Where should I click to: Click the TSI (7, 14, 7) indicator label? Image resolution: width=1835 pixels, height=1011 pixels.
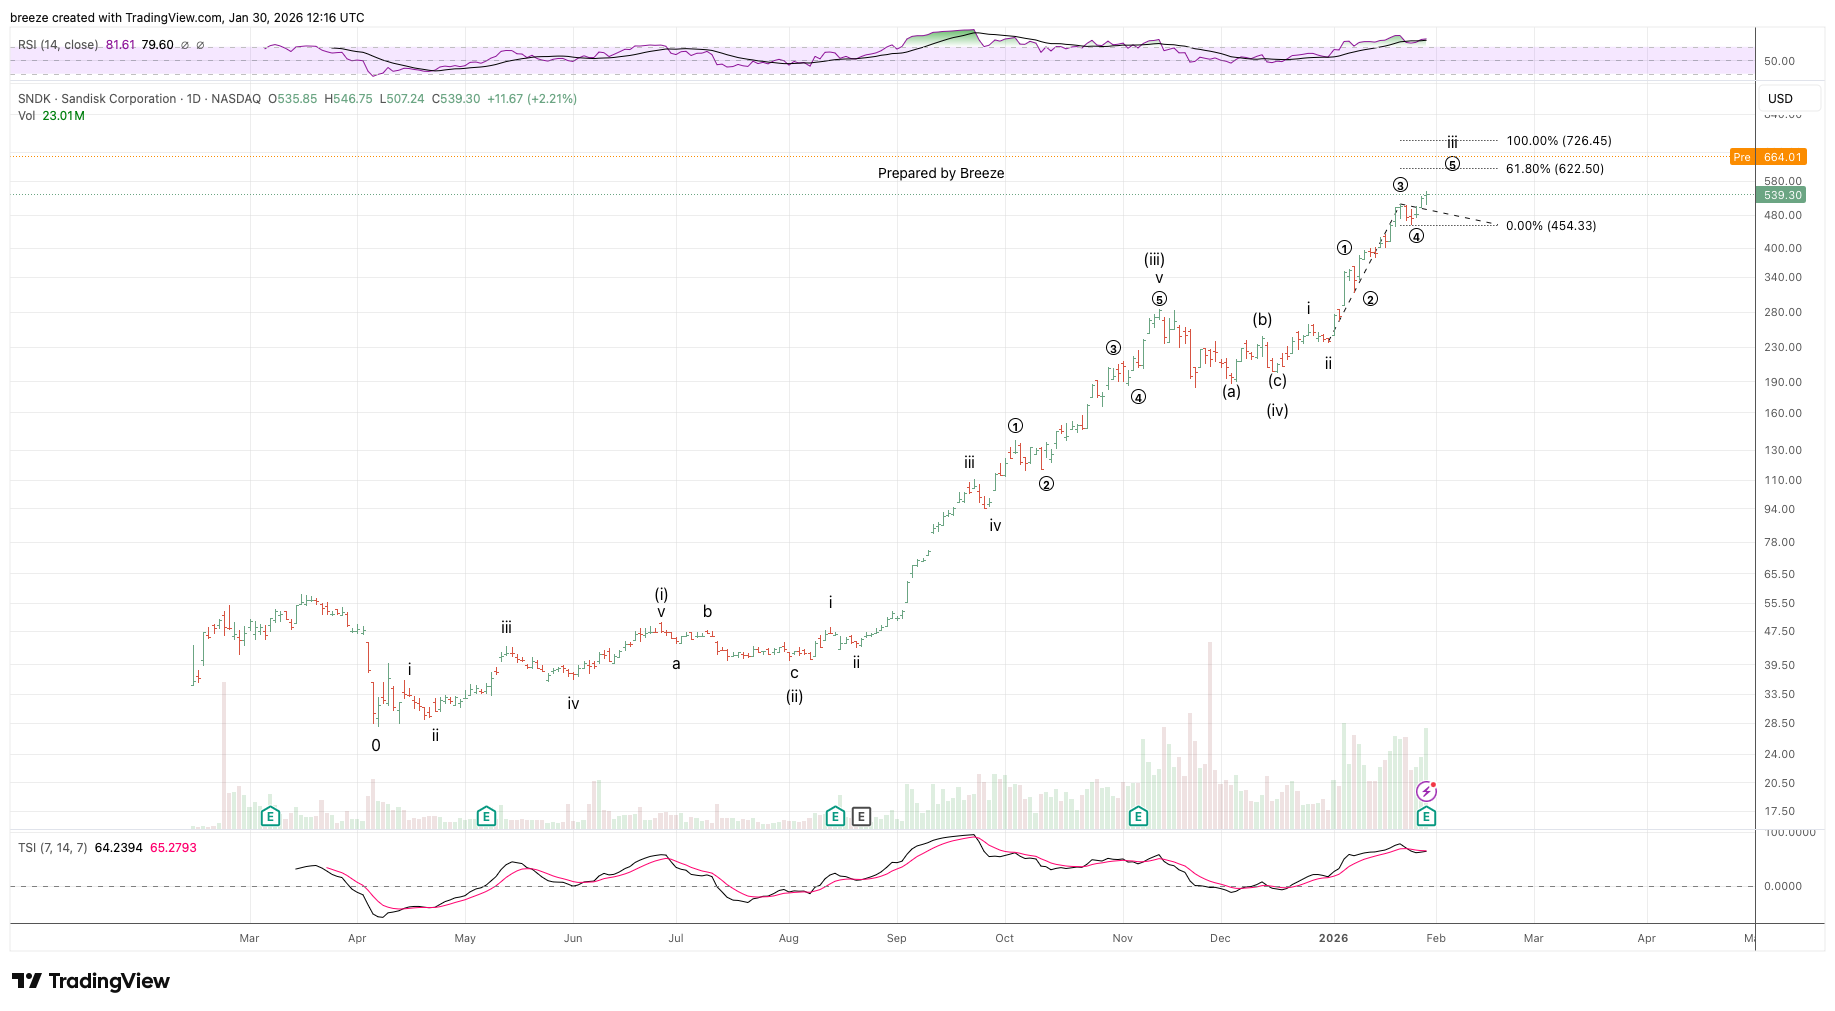[52, 848]
